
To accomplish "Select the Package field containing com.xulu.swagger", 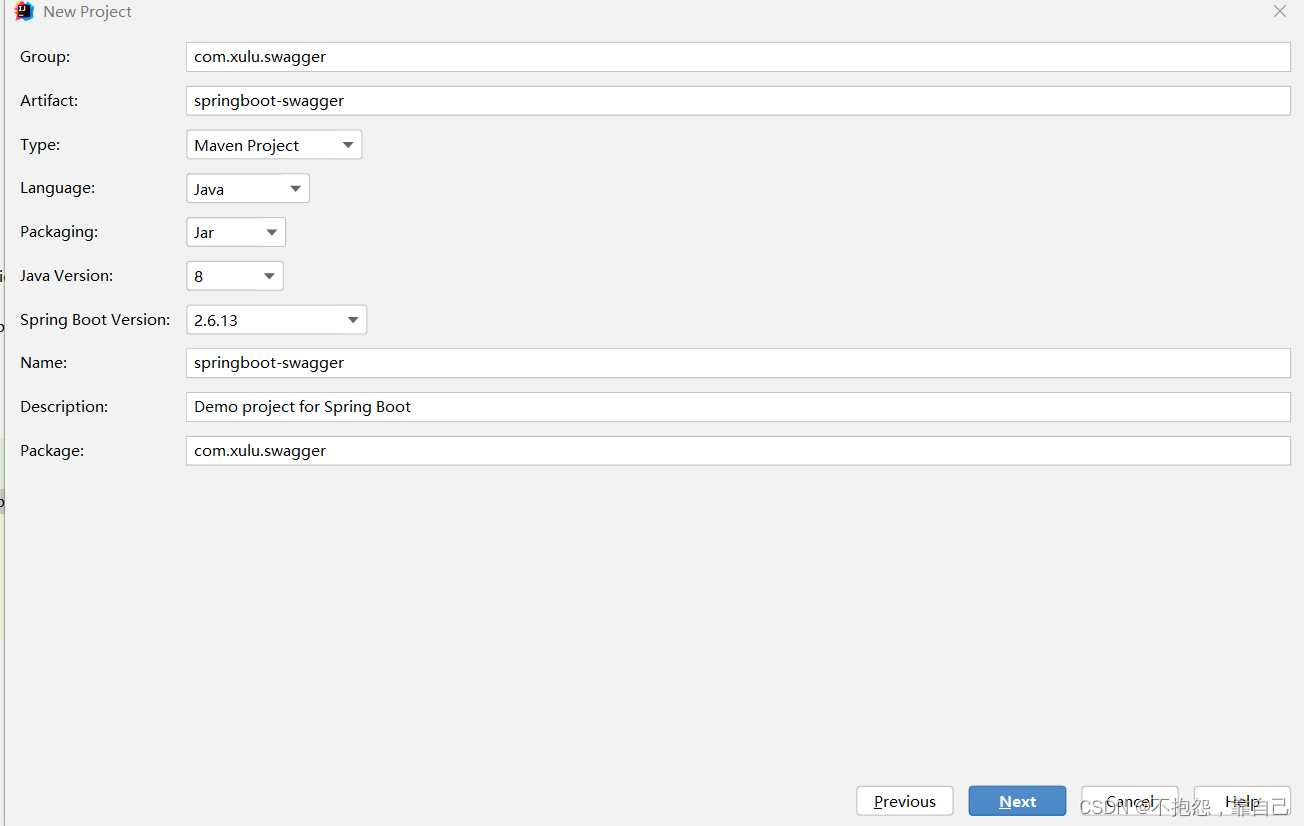I will pos(700,450).
